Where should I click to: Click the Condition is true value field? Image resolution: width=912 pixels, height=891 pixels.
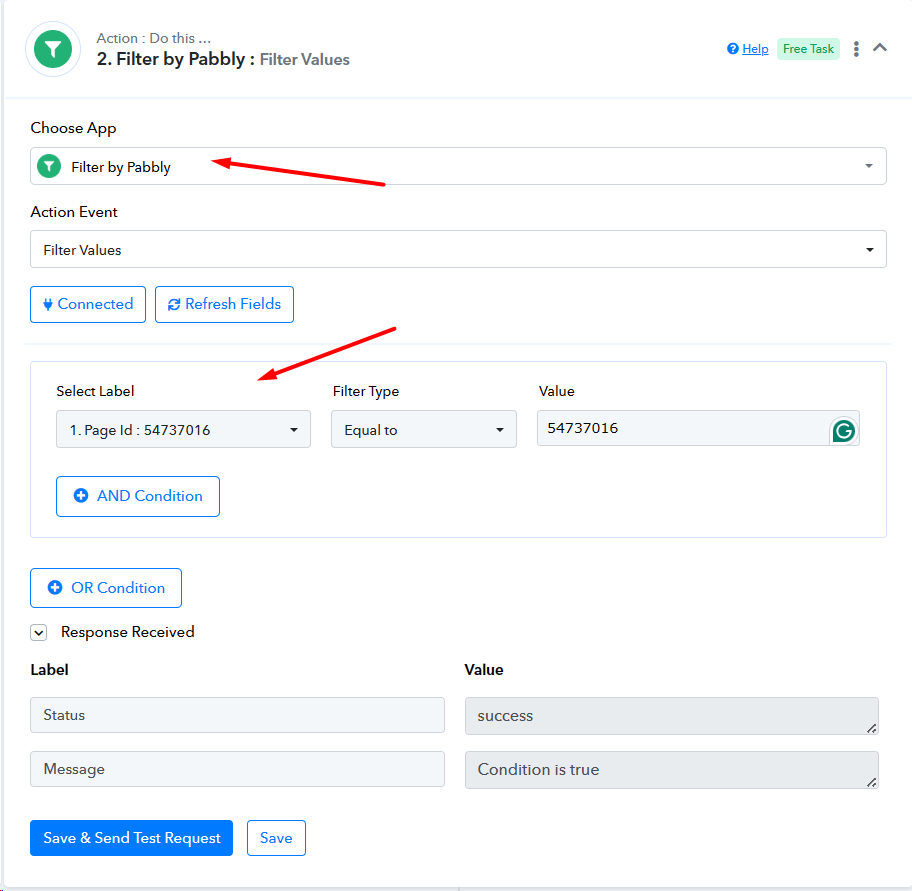pos(672,770)
